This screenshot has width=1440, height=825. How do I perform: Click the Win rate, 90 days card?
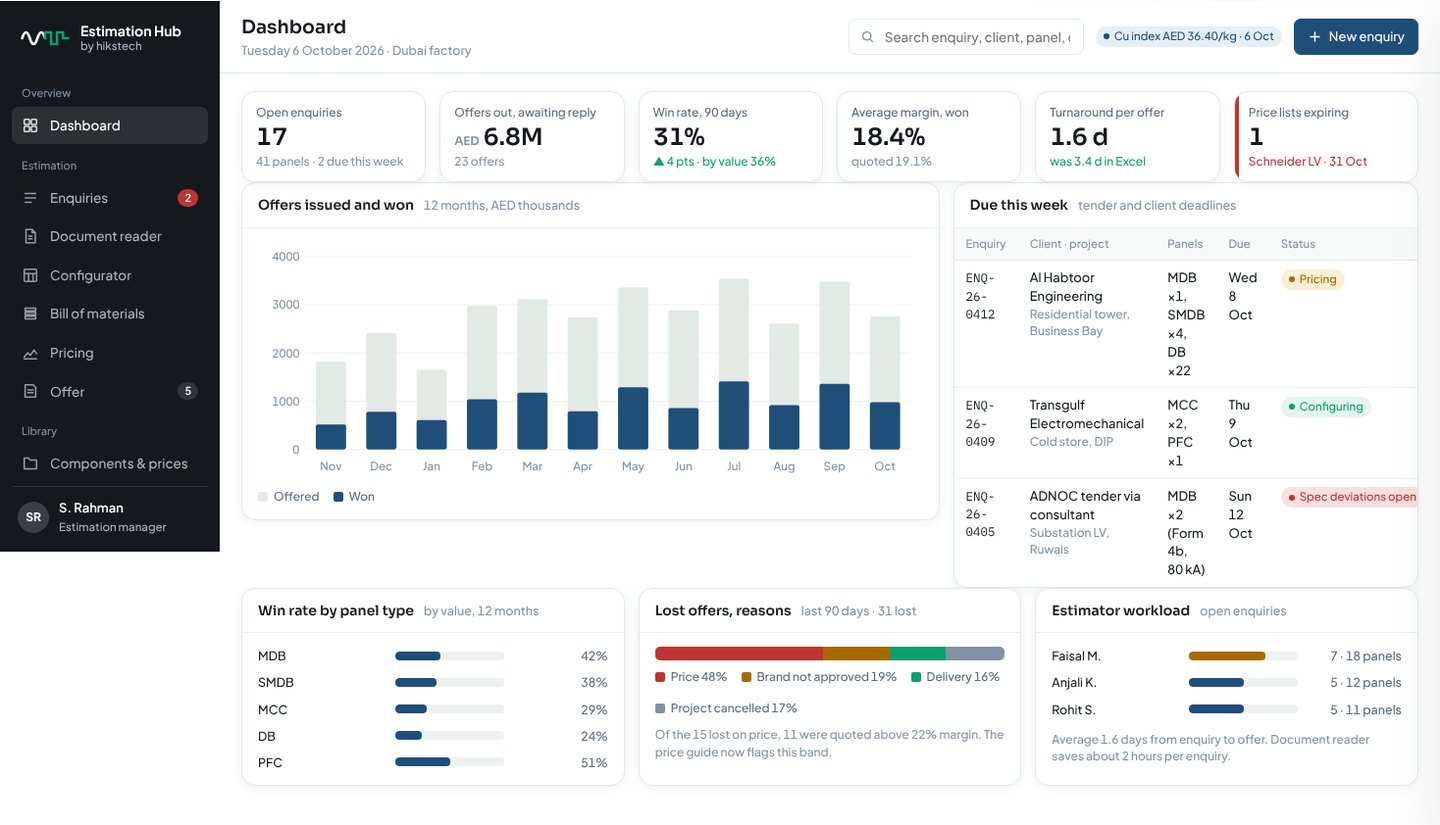730,137
